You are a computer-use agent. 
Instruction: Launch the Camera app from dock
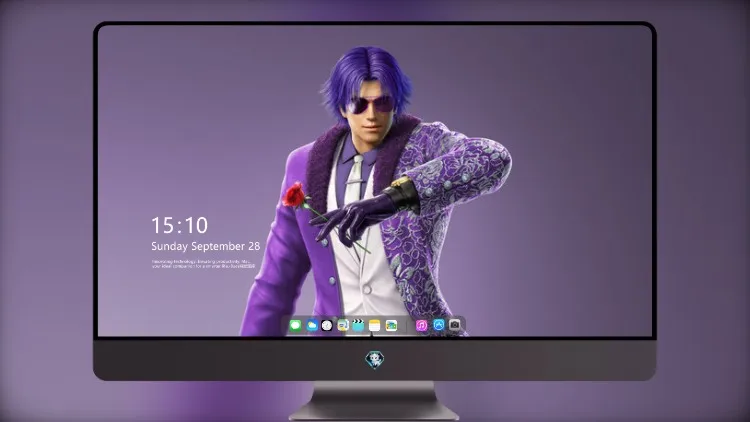tap(454, 325)
